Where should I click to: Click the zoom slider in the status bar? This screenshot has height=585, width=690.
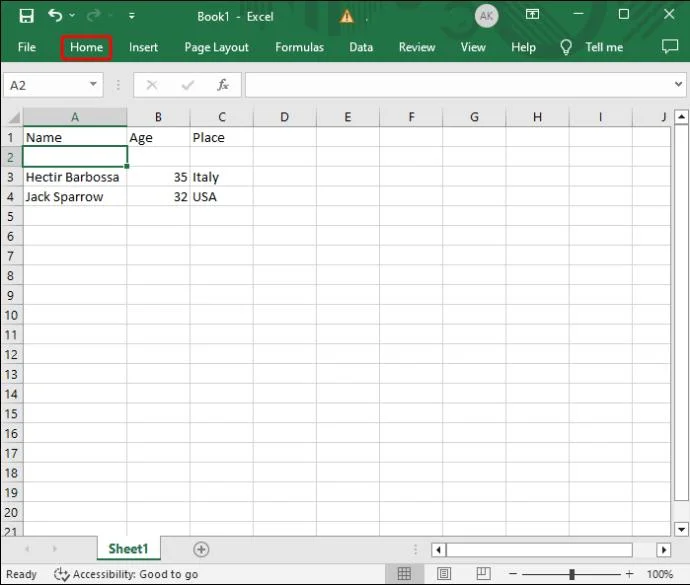572,574
